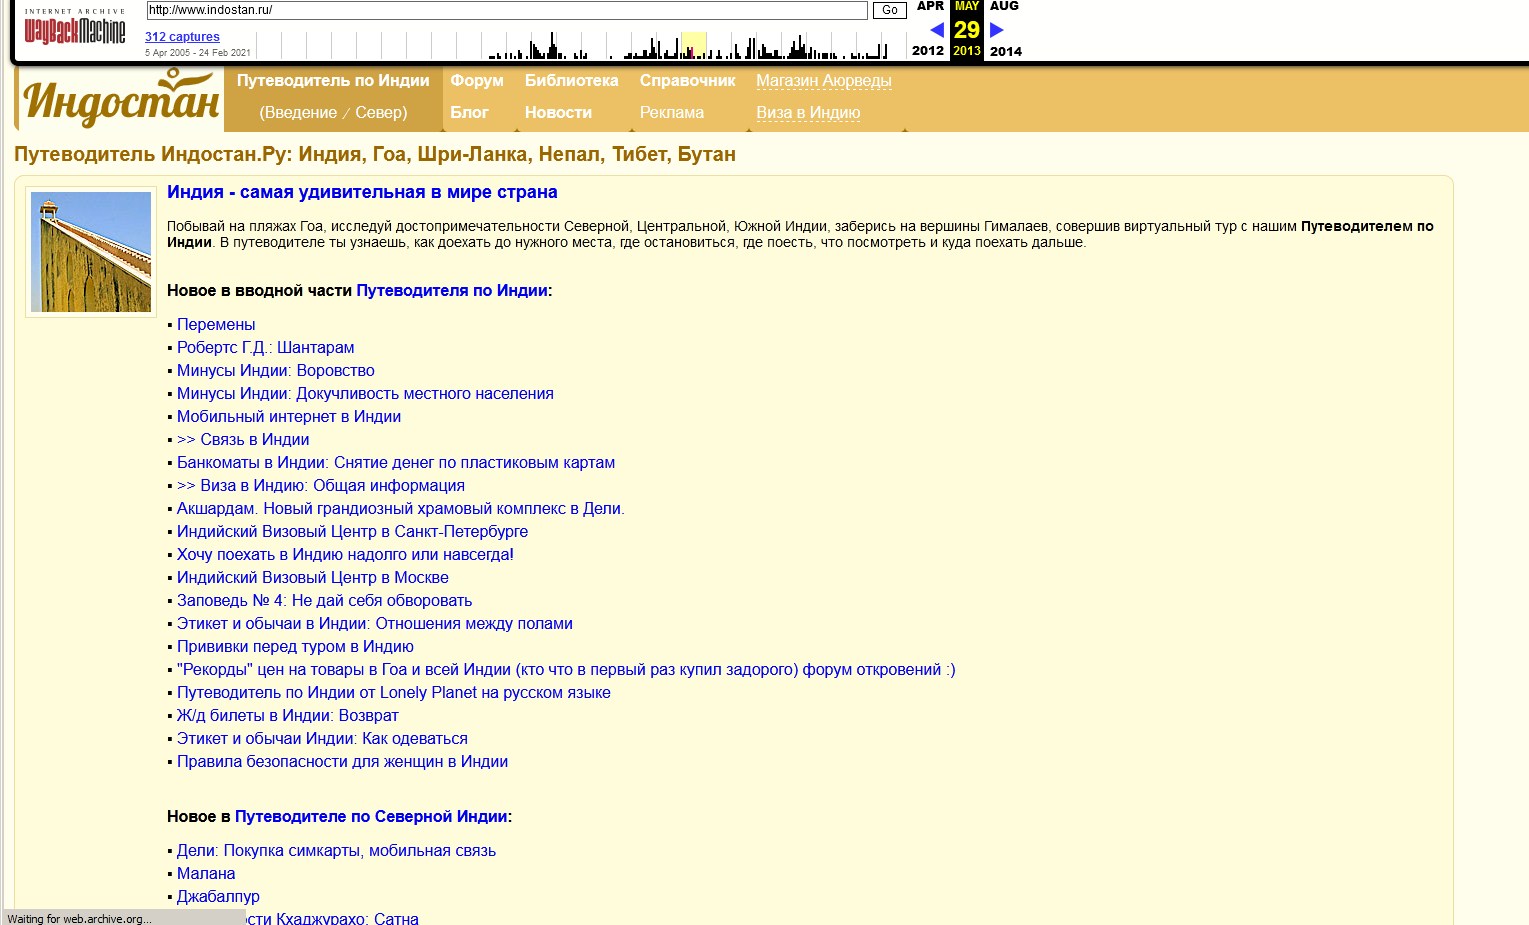Screen dimensions: 1529x925
Task: Click the Wayback Machine logo
Action: [75, 30]
